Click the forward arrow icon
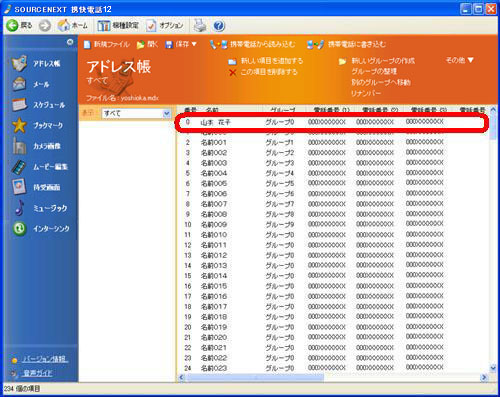This screenshot has width=500, height=397. 45,26
